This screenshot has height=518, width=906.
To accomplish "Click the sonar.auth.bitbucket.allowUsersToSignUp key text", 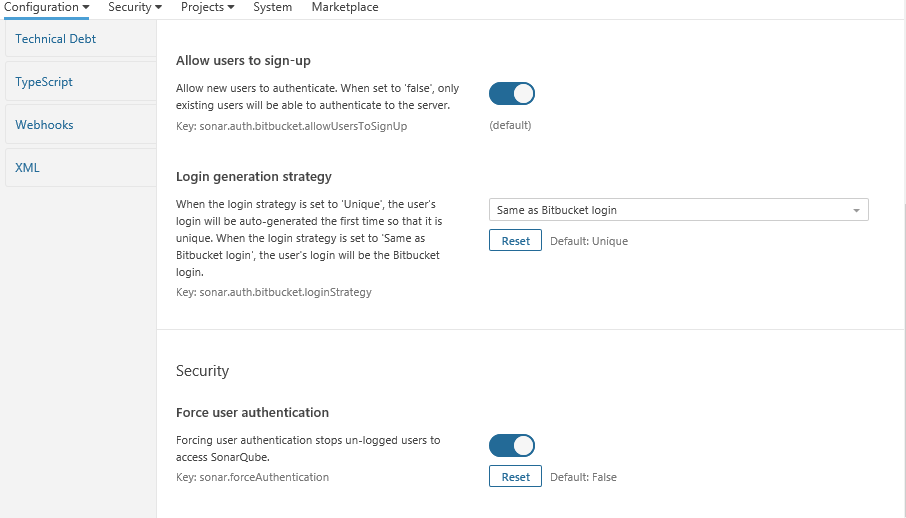I will point(291,126).
